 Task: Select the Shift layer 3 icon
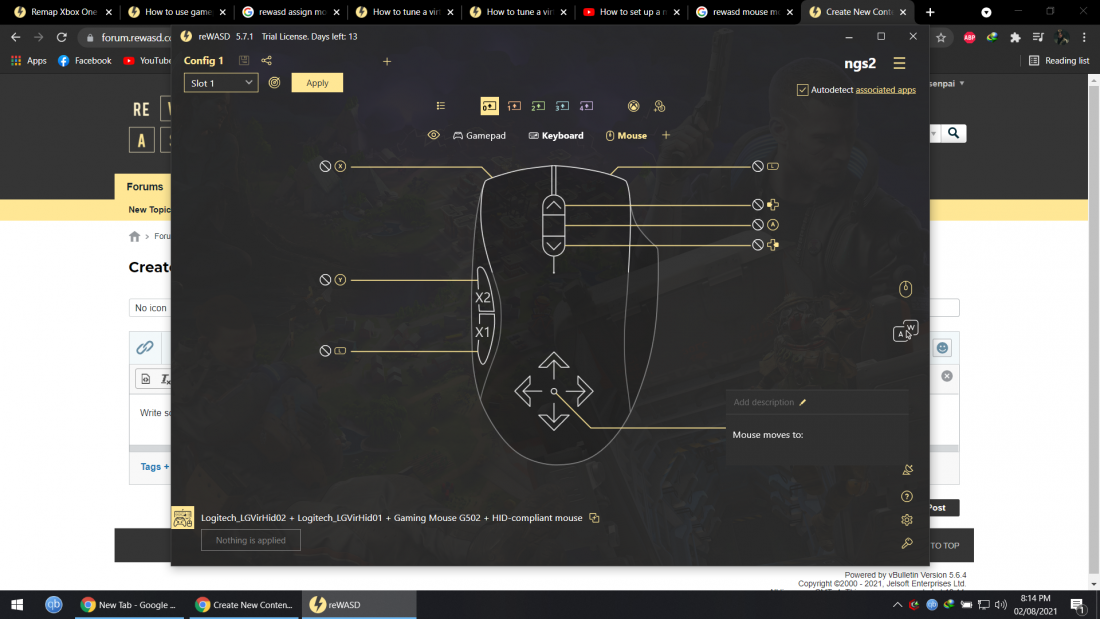[x=562, y=106]
